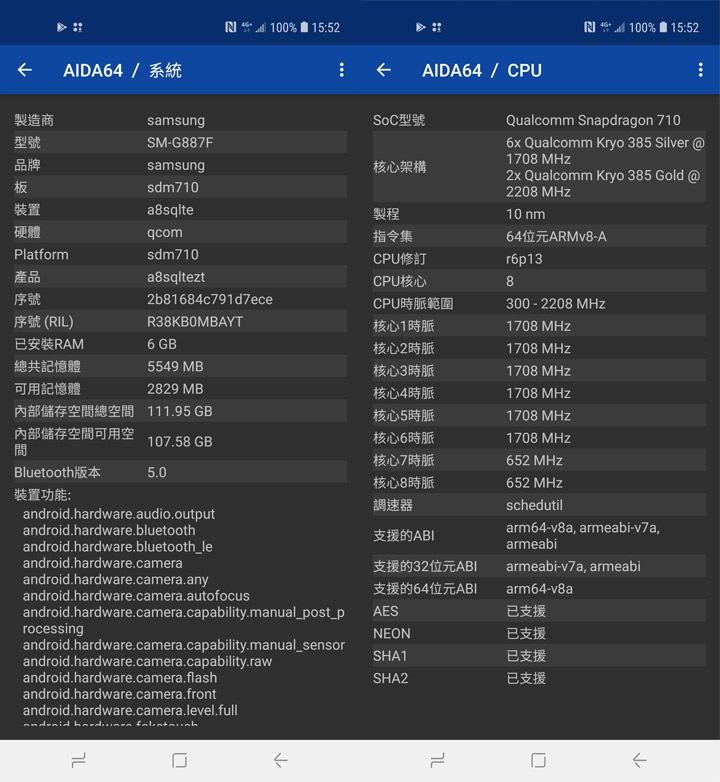Select 品牌 samsung value
Image resolution: width=720 pixels, height=782 pixels.
pyautogui.click(x=176, y=165)
